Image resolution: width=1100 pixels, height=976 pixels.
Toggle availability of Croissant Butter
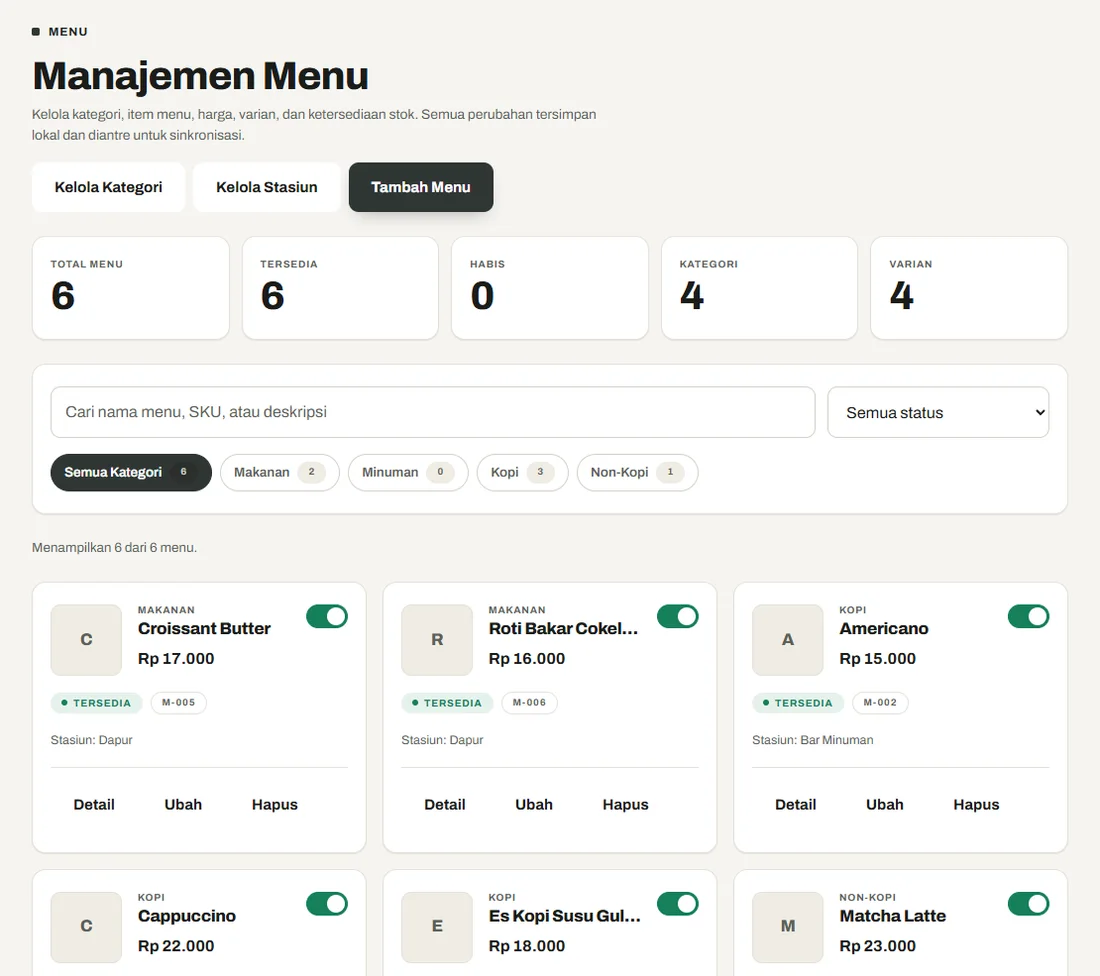point(327,617)
